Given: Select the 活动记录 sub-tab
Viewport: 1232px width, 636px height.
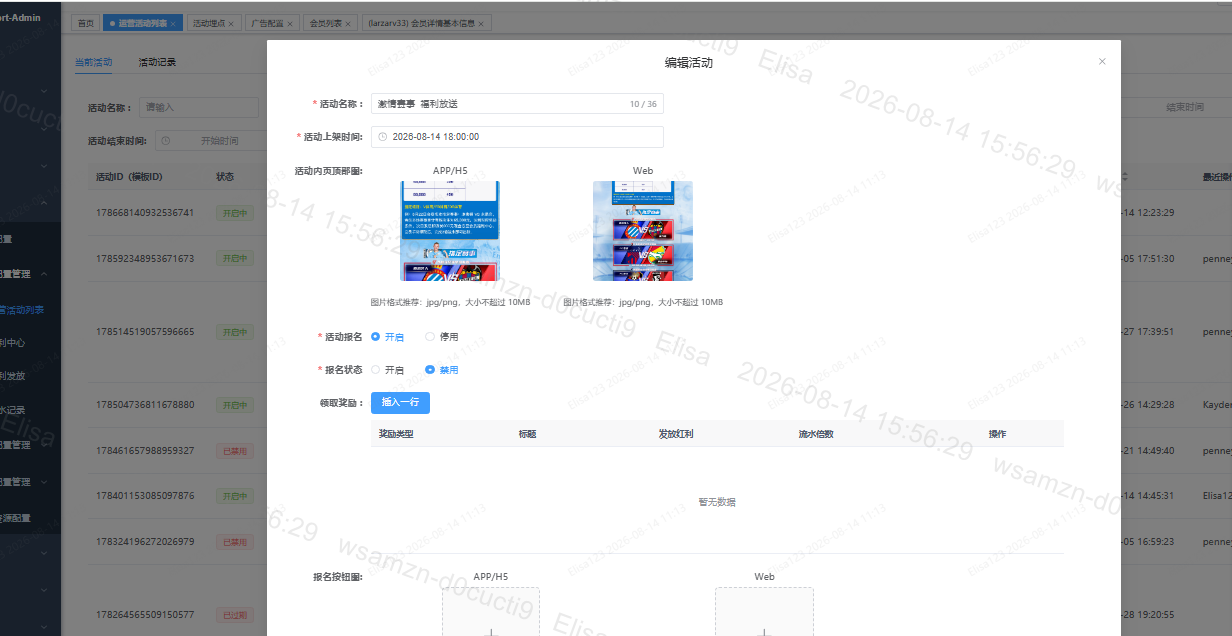Looking at the screenshot, I should pyautogui.click(x=157, y=62).
